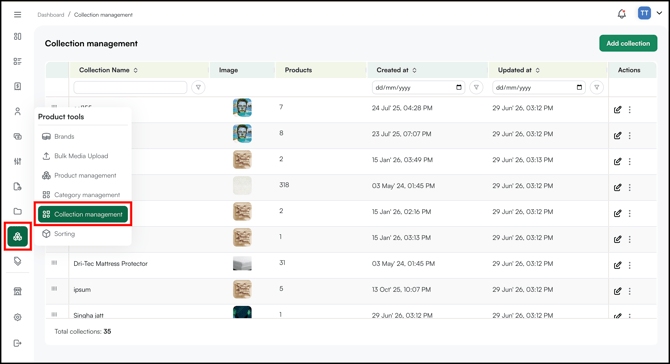This screenshot has height=364, width=670.
Task: Open more actions for 24 Jul' 25 row
Action: [629, 110]
